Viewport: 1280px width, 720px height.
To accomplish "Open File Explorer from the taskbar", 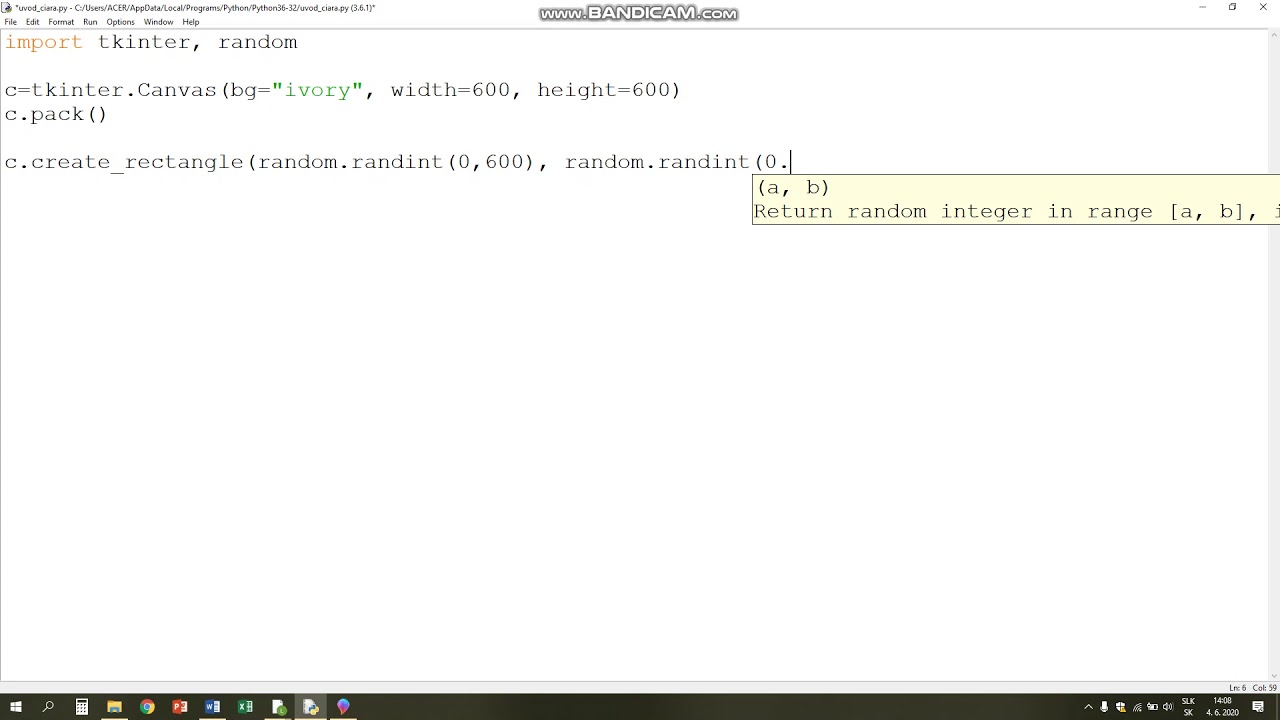I will (x=114, y=707).
